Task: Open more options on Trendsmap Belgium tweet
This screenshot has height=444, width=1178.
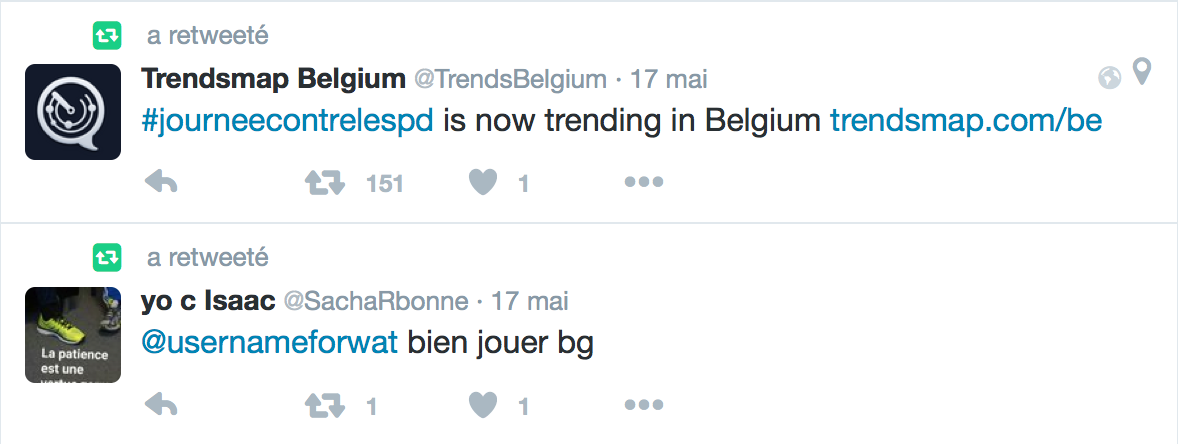Action: pyautogui.click(x=643, y=183)
